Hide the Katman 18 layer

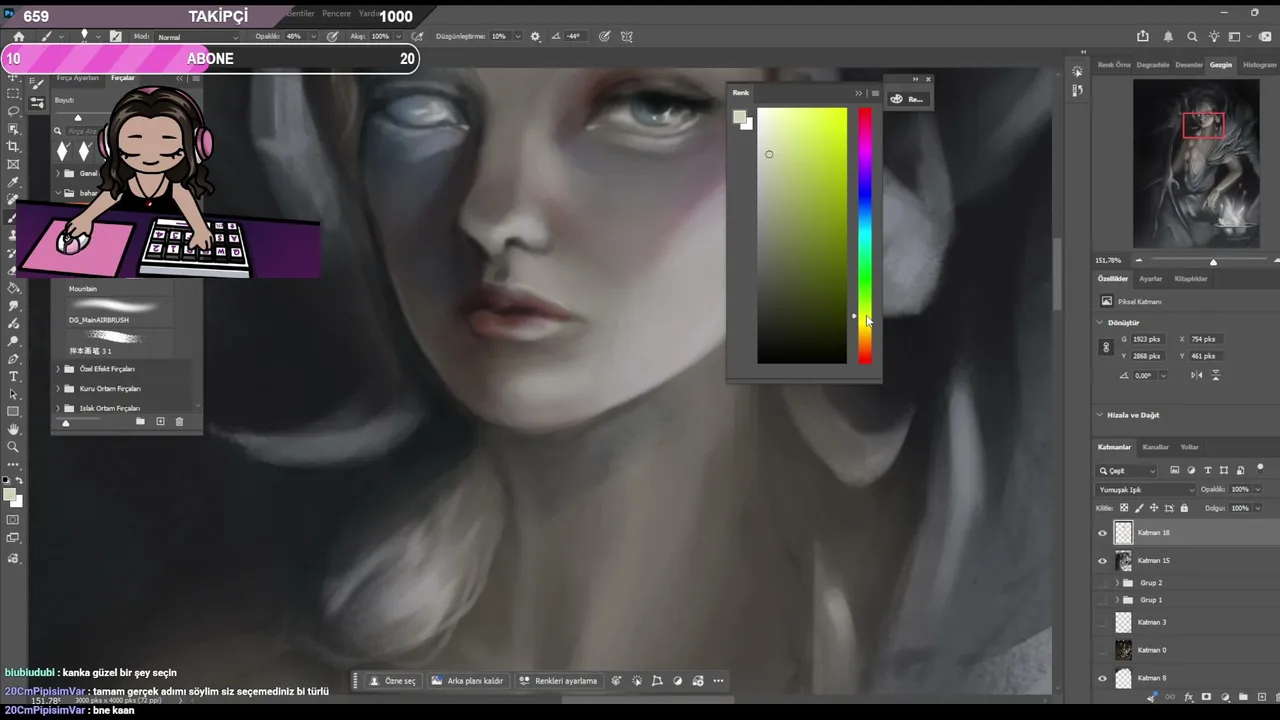coord(1103,533)
